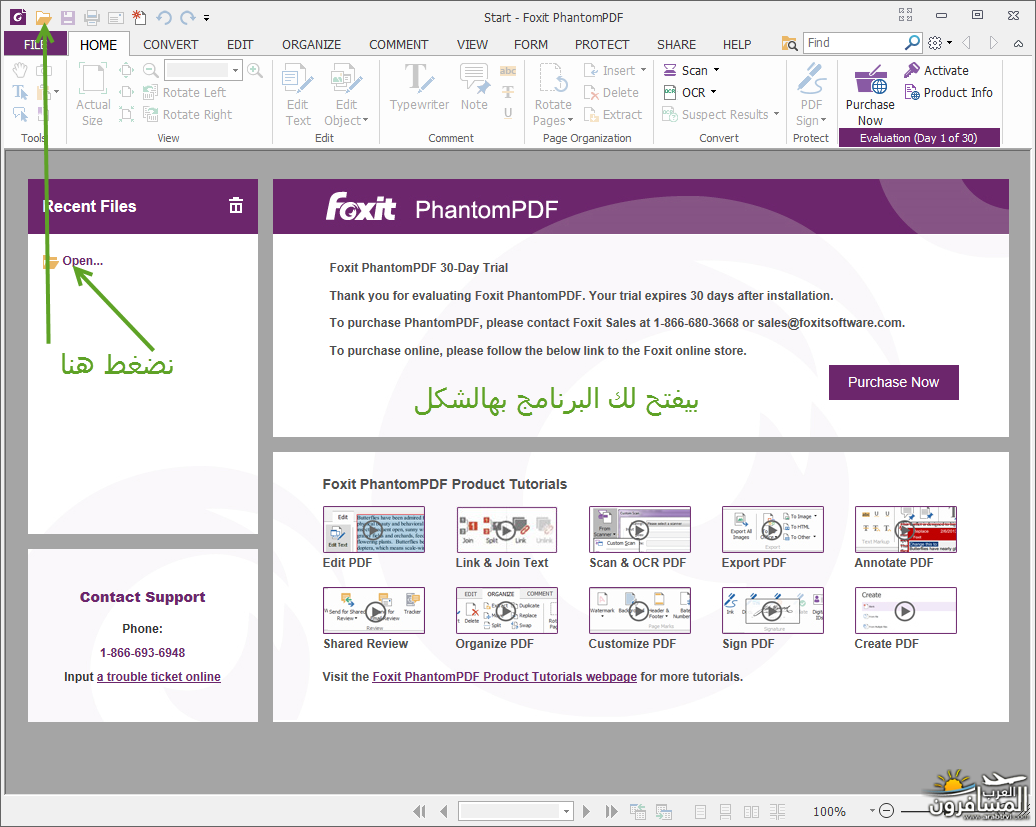
Task: Choose the Typewriter tool
Action: pyautogui.click(x=419, y=87)
